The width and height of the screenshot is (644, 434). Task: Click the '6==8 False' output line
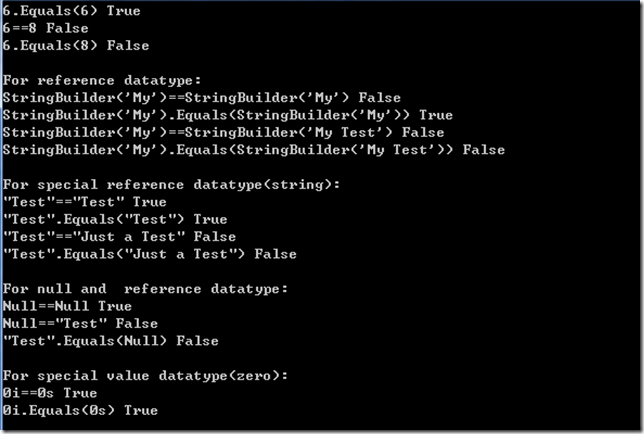[x=46, y=28]
